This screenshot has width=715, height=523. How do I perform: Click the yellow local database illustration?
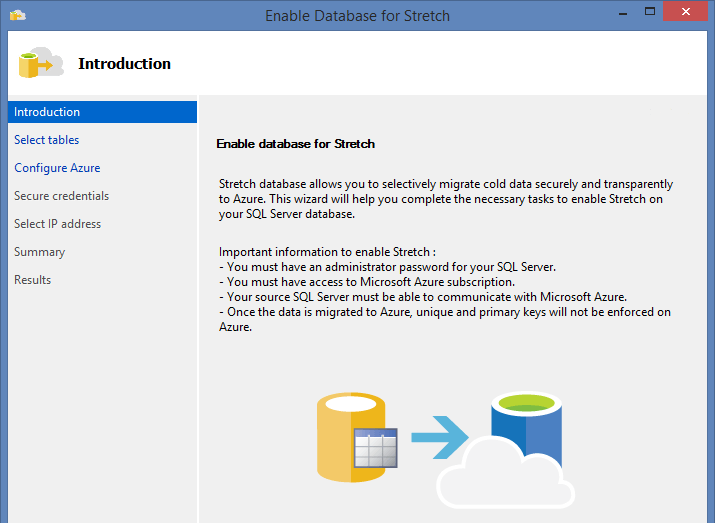tap(357, 437)
